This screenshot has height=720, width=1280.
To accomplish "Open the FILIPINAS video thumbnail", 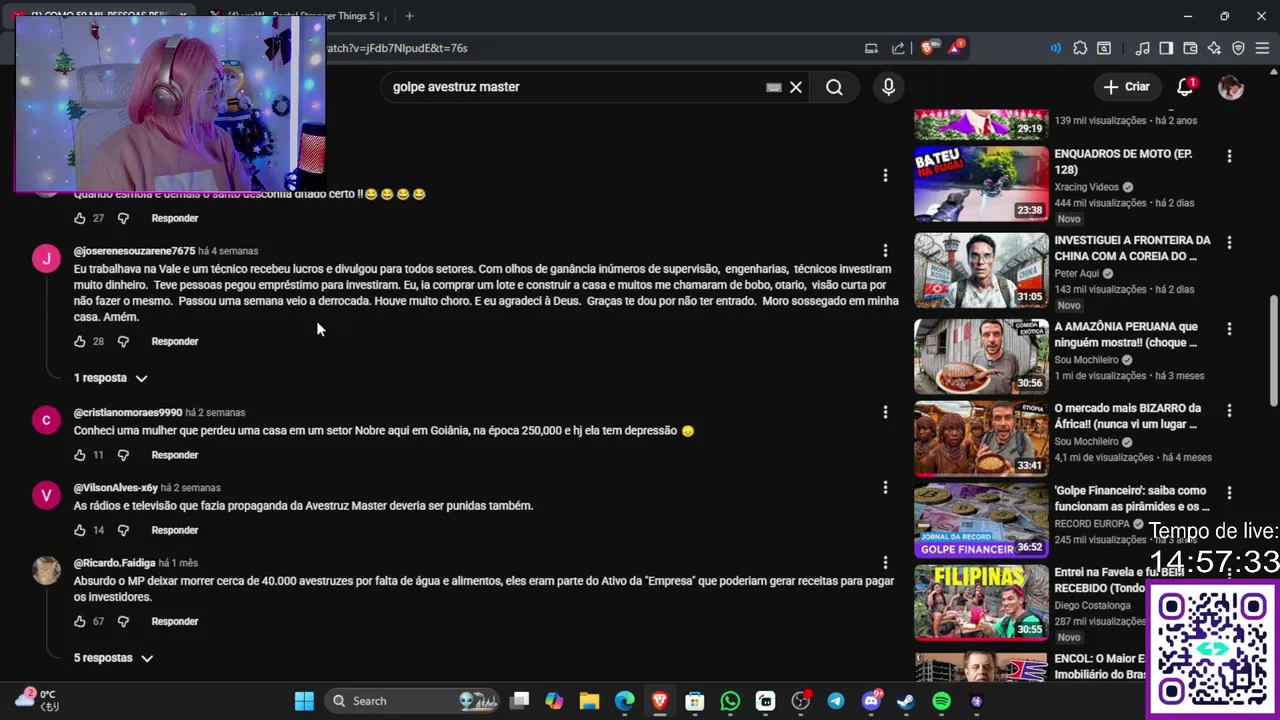I will click(981, 603).
